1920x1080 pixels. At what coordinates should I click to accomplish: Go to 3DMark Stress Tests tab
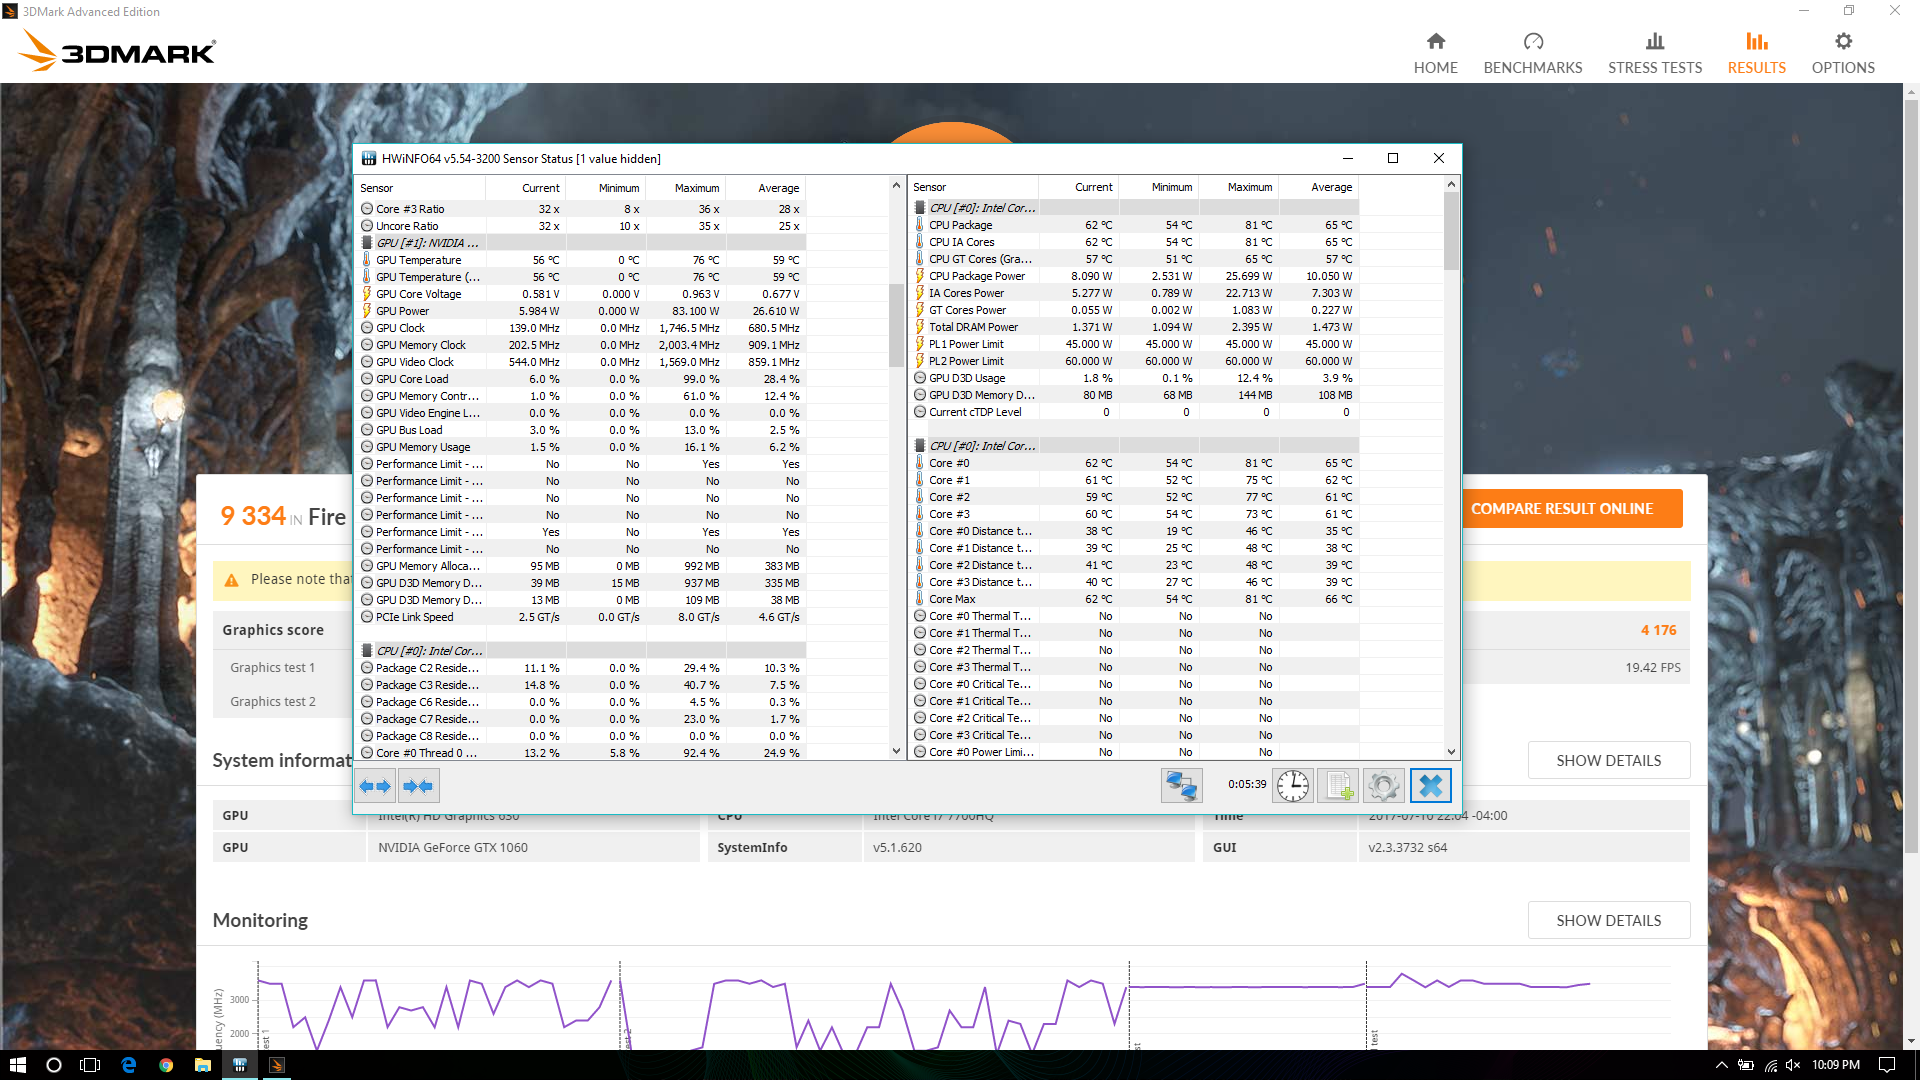click(x=1655, y=53)
